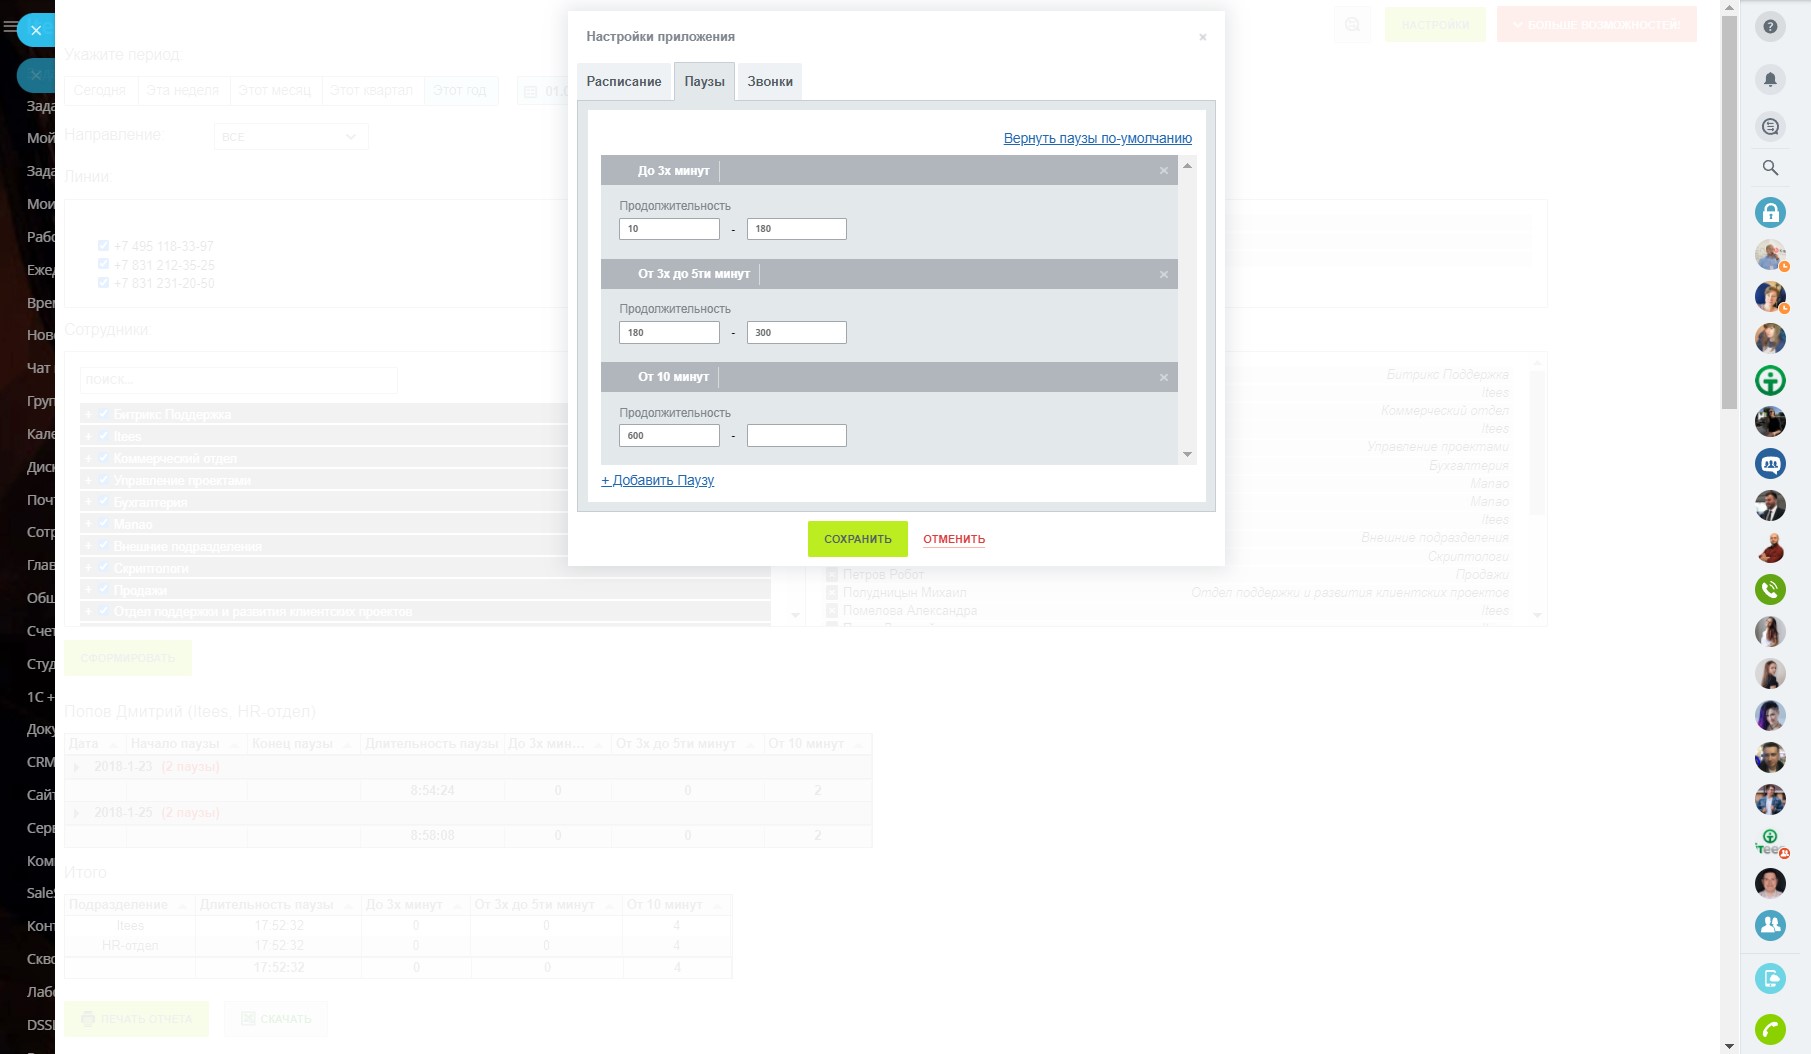Expand the Битрикс Поддержка tree node
The width and height of the screenshot is (1811, 1054).
click(x=89, y=414)
